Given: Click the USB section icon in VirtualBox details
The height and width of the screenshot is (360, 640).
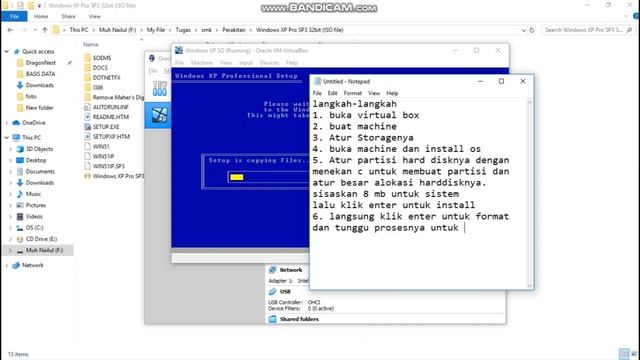Looking at the screenshot, I should pos(273,291).
